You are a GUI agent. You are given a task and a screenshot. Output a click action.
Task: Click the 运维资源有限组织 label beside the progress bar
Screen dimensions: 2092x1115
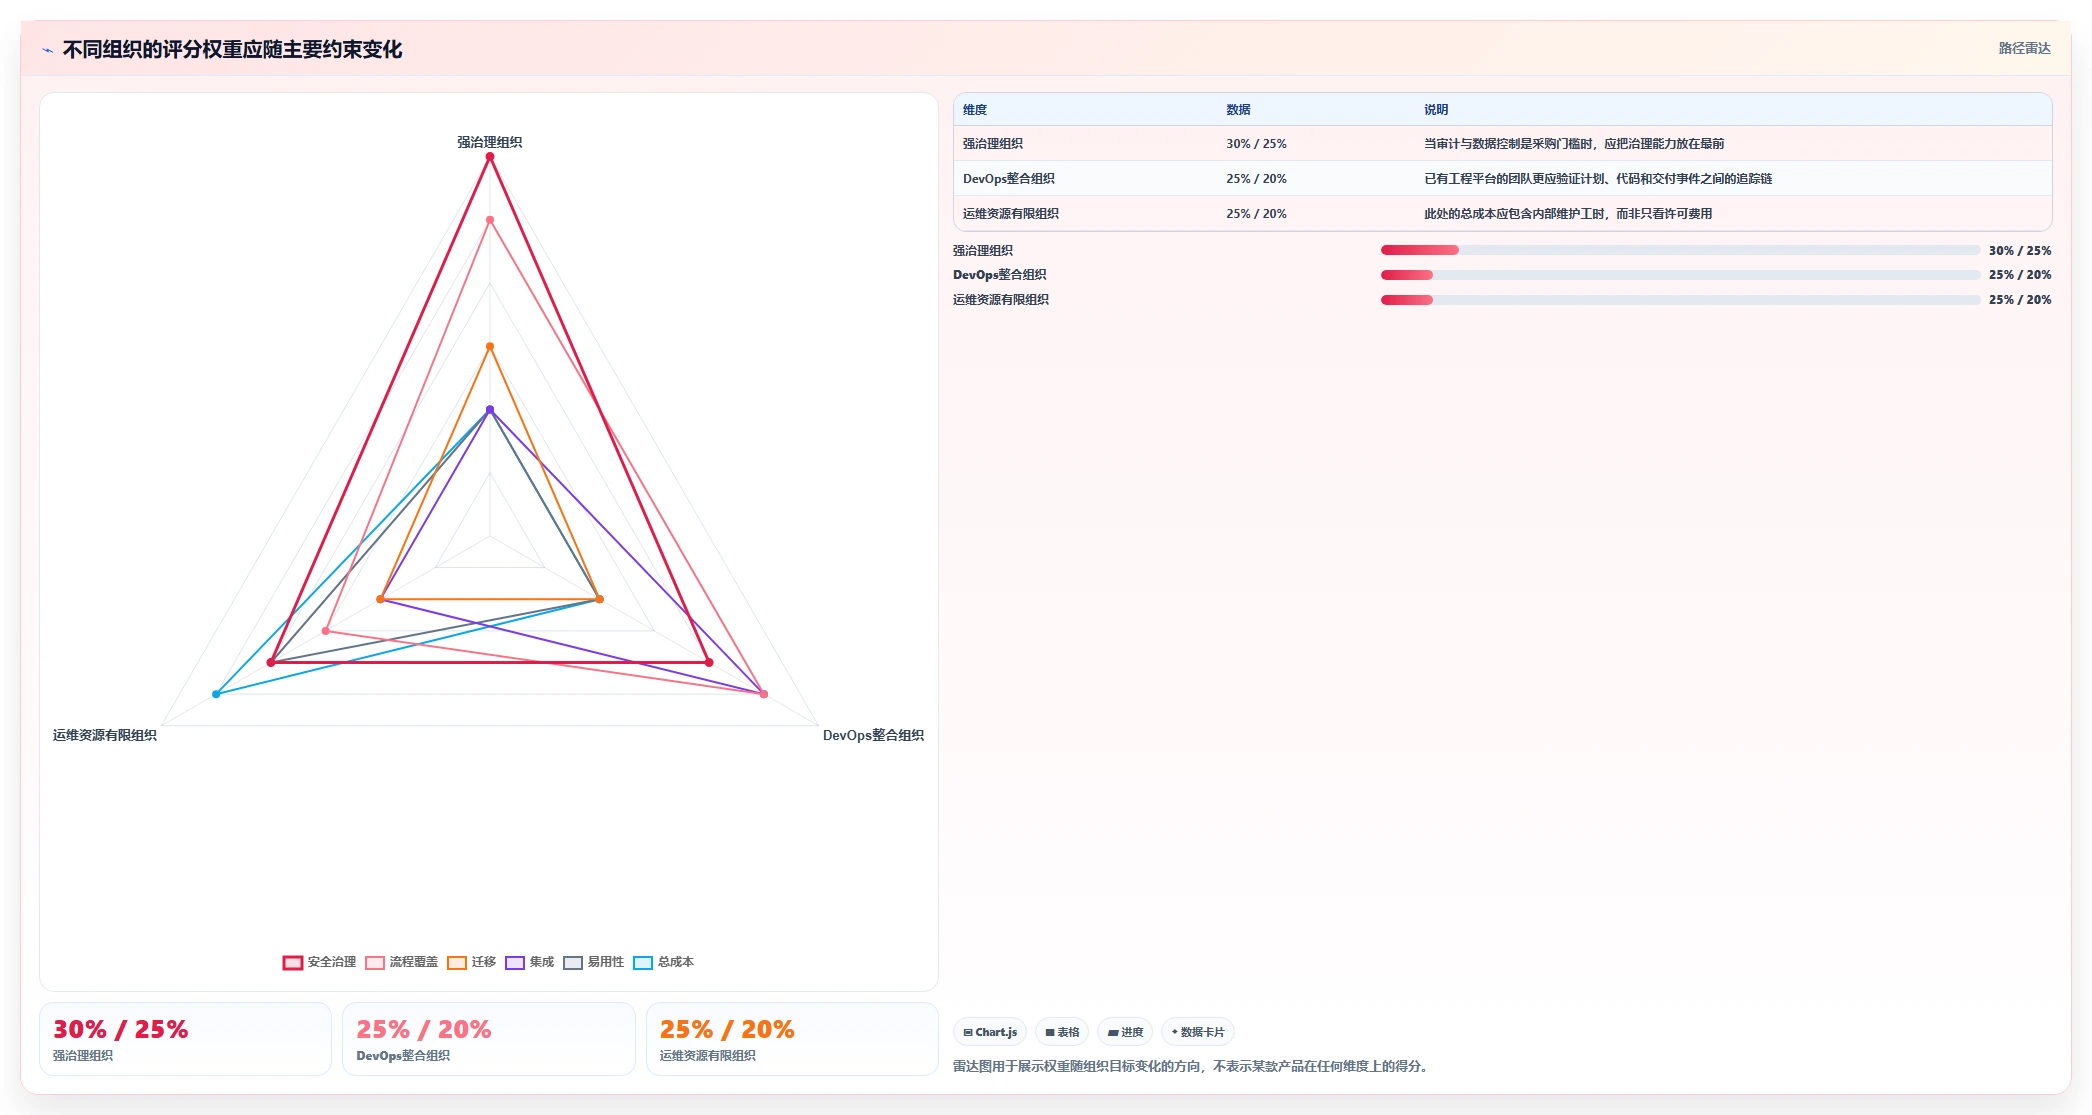tap(1001, 300)
